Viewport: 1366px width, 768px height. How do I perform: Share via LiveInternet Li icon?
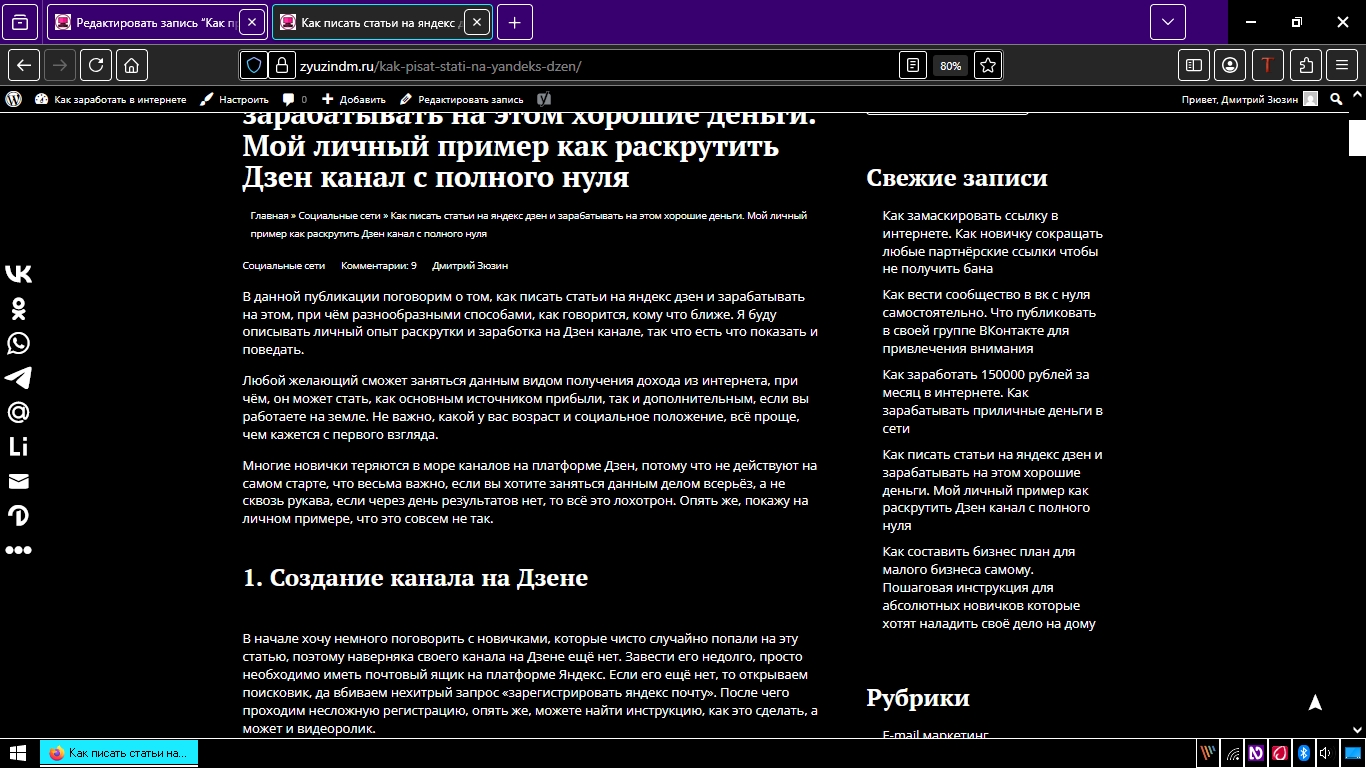tap(18, 446)
